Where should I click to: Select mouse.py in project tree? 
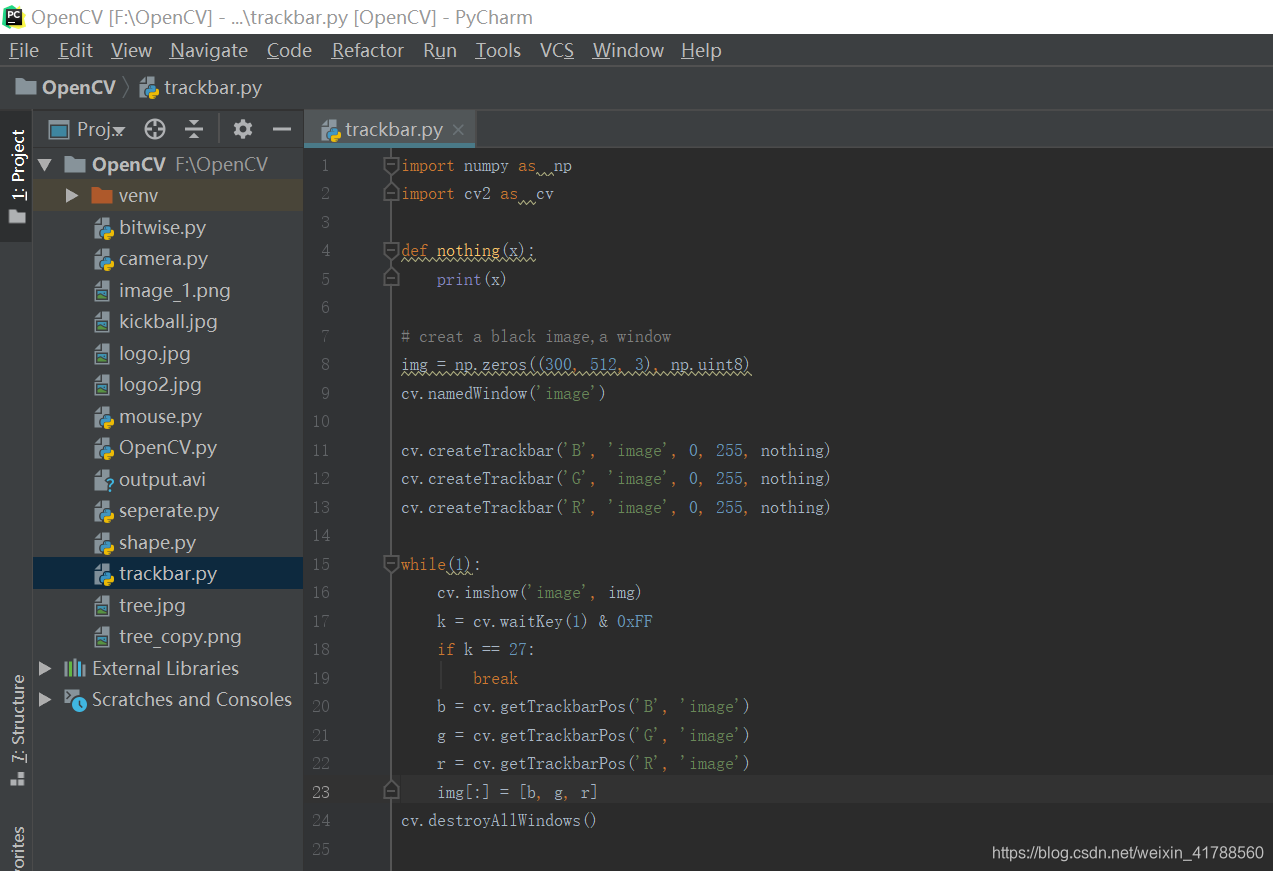(160, 416)
